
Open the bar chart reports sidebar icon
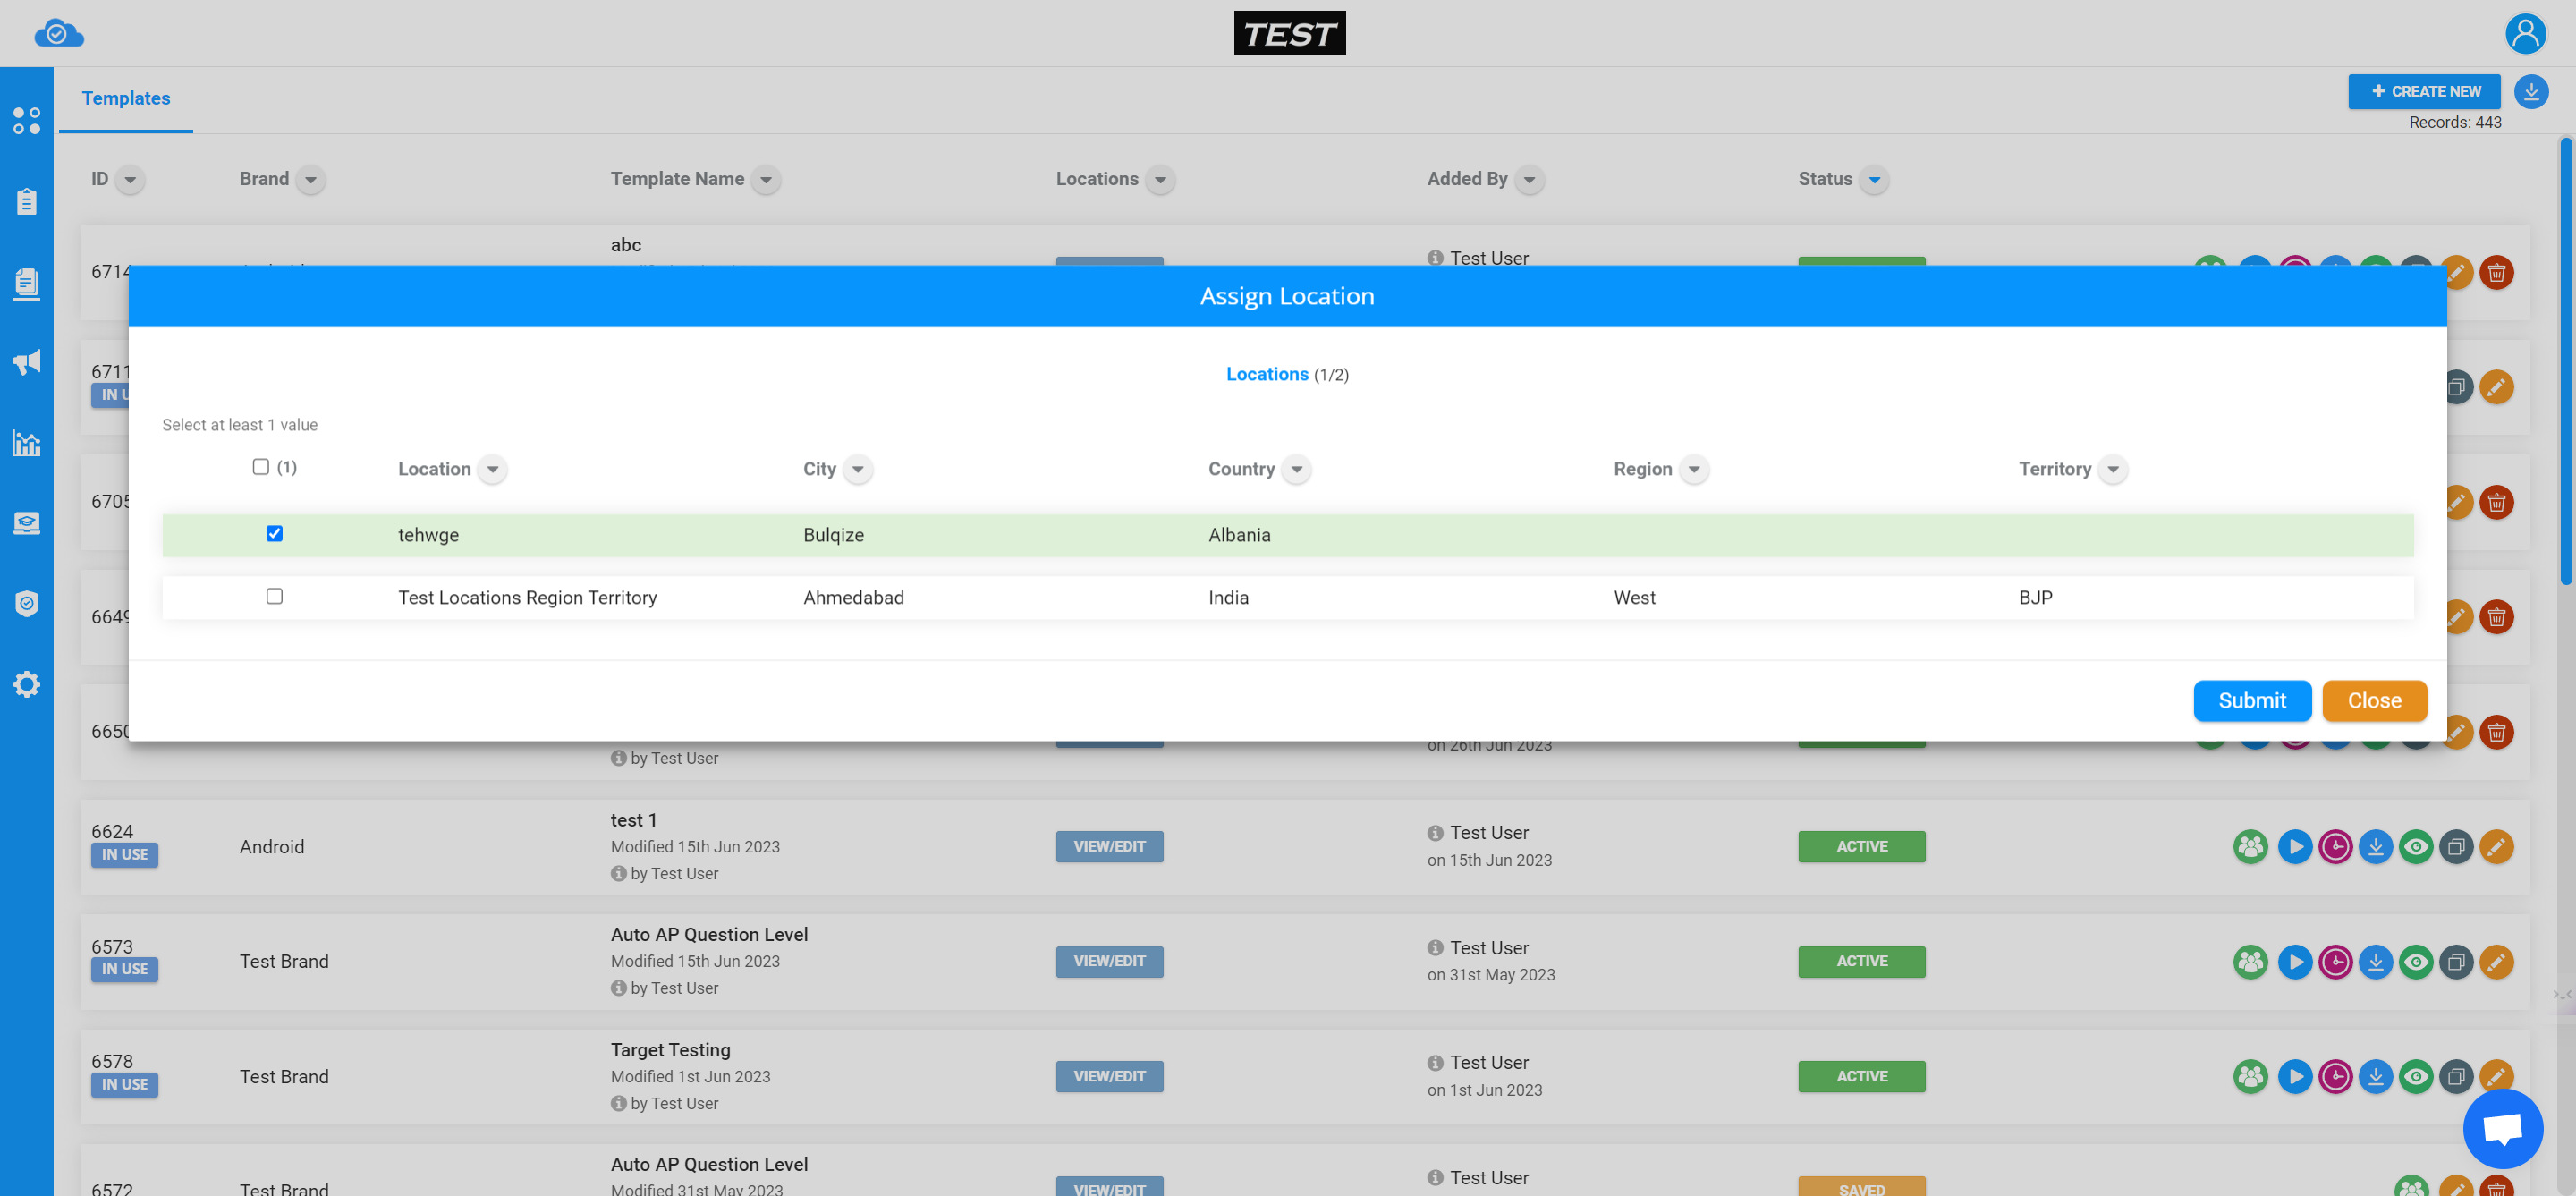(27, 443)
